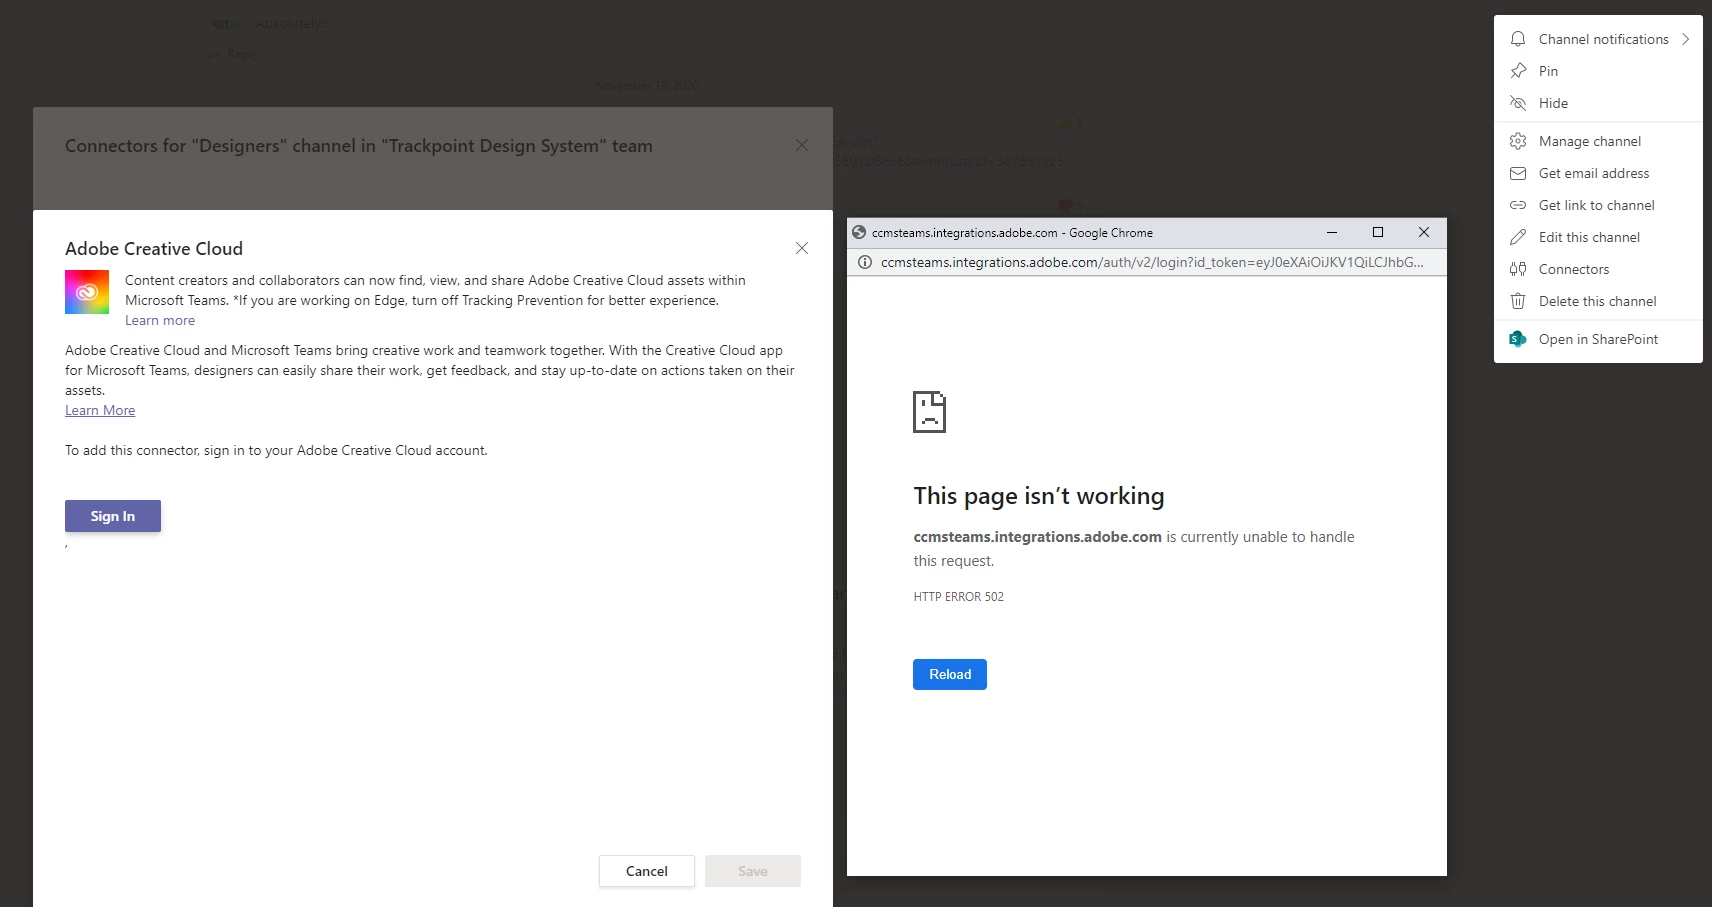The image size is (1712, 907).
Task: Select Get email address option
Action: [x=1598, y=173]
